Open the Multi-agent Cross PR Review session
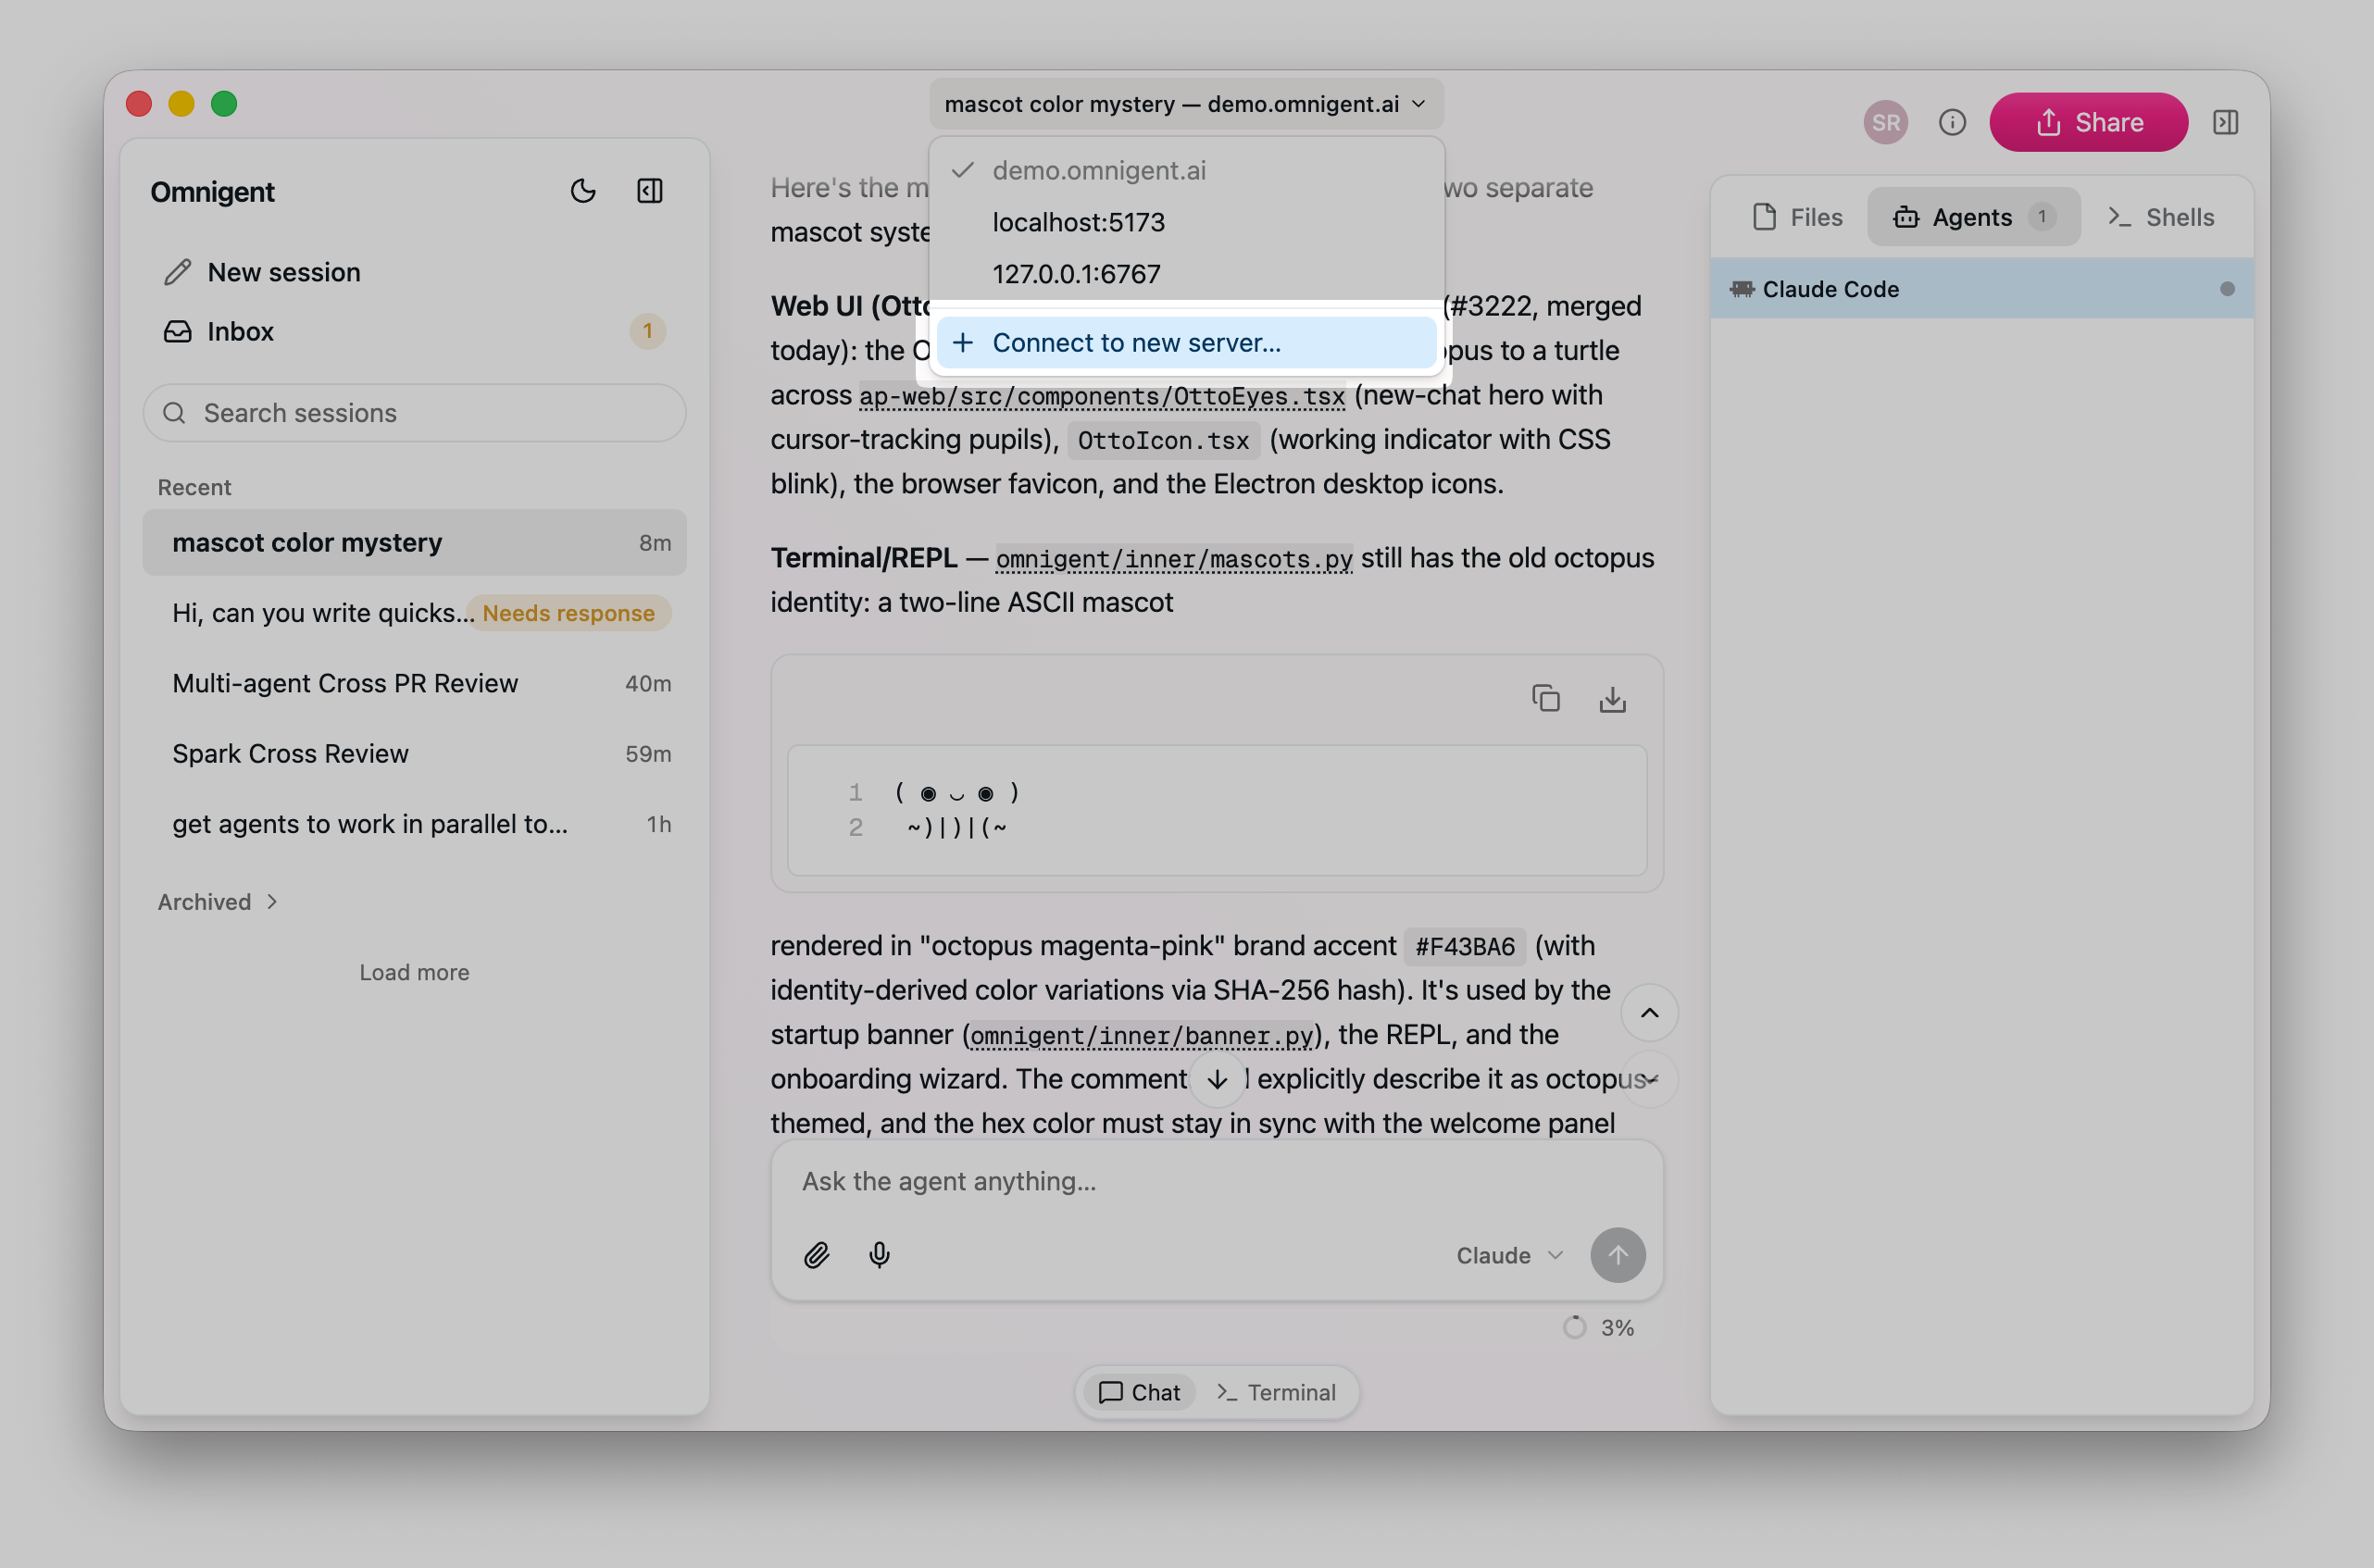Screen dimensions: 2374x1568 [414, 683]
